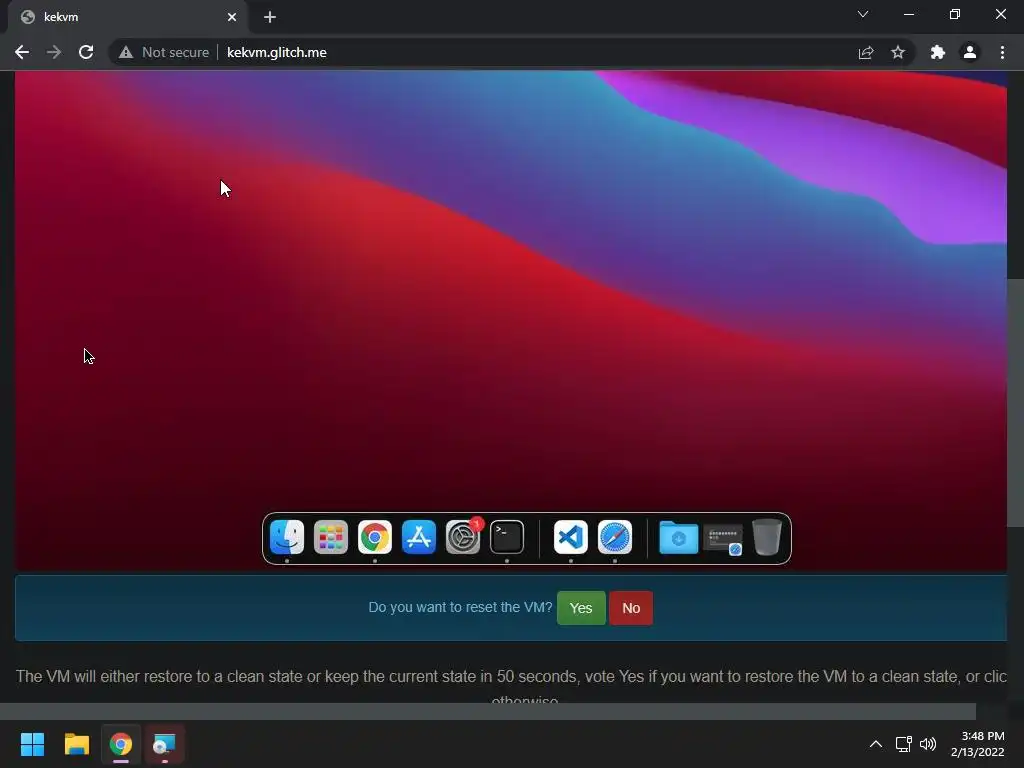The height and width of the screenshot is (768, 1024).
Task: Open the Trash in the dock
Action: click(767, 537)
